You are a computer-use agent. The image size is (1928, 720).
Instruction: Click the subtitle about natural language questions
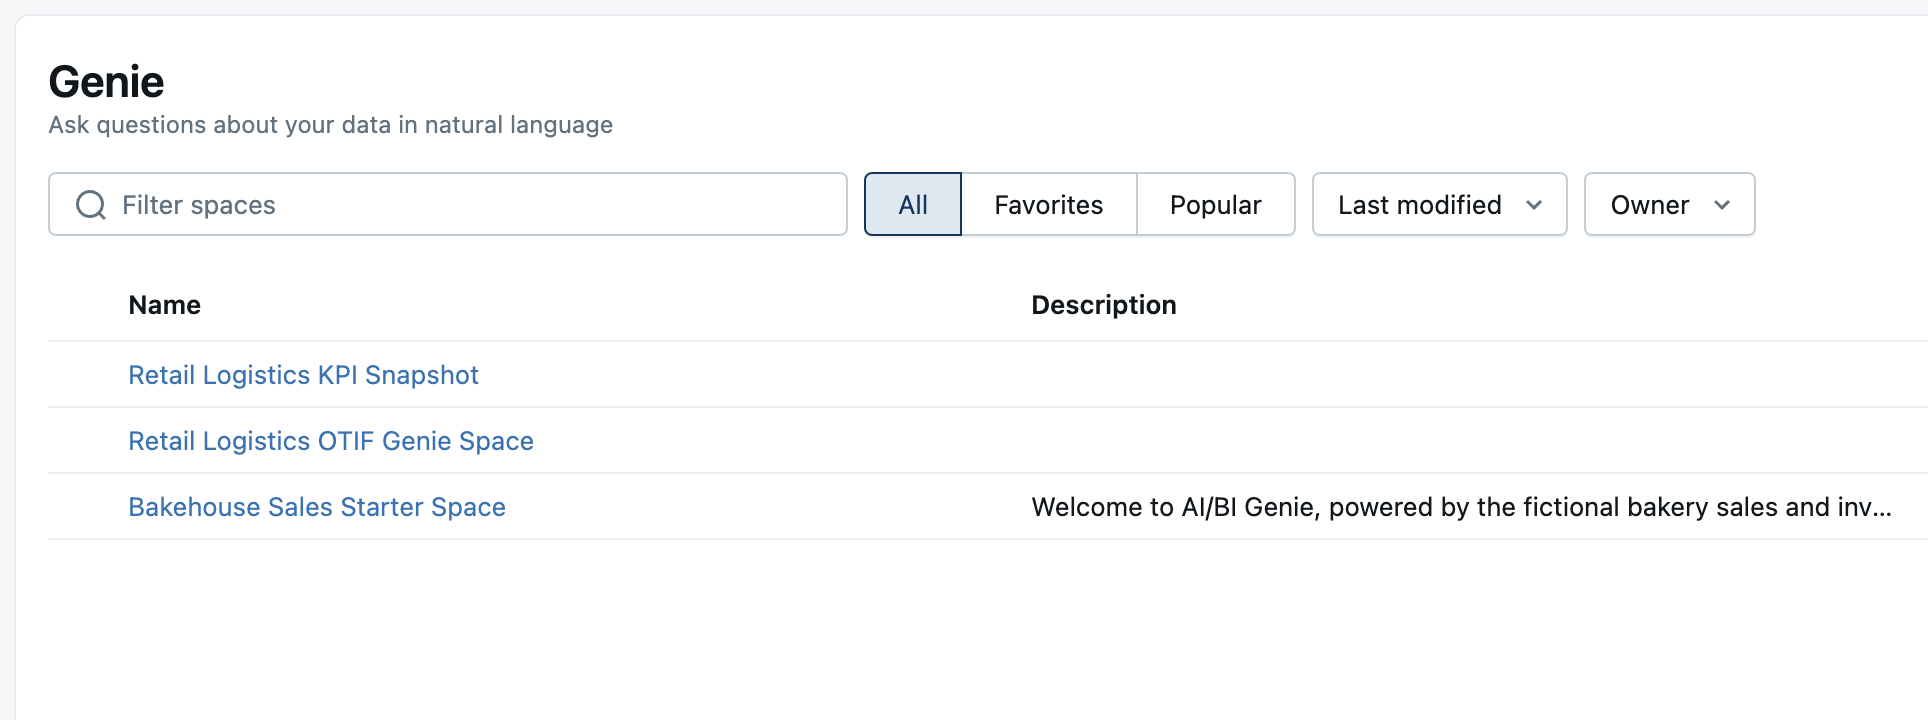pos(330,125)
